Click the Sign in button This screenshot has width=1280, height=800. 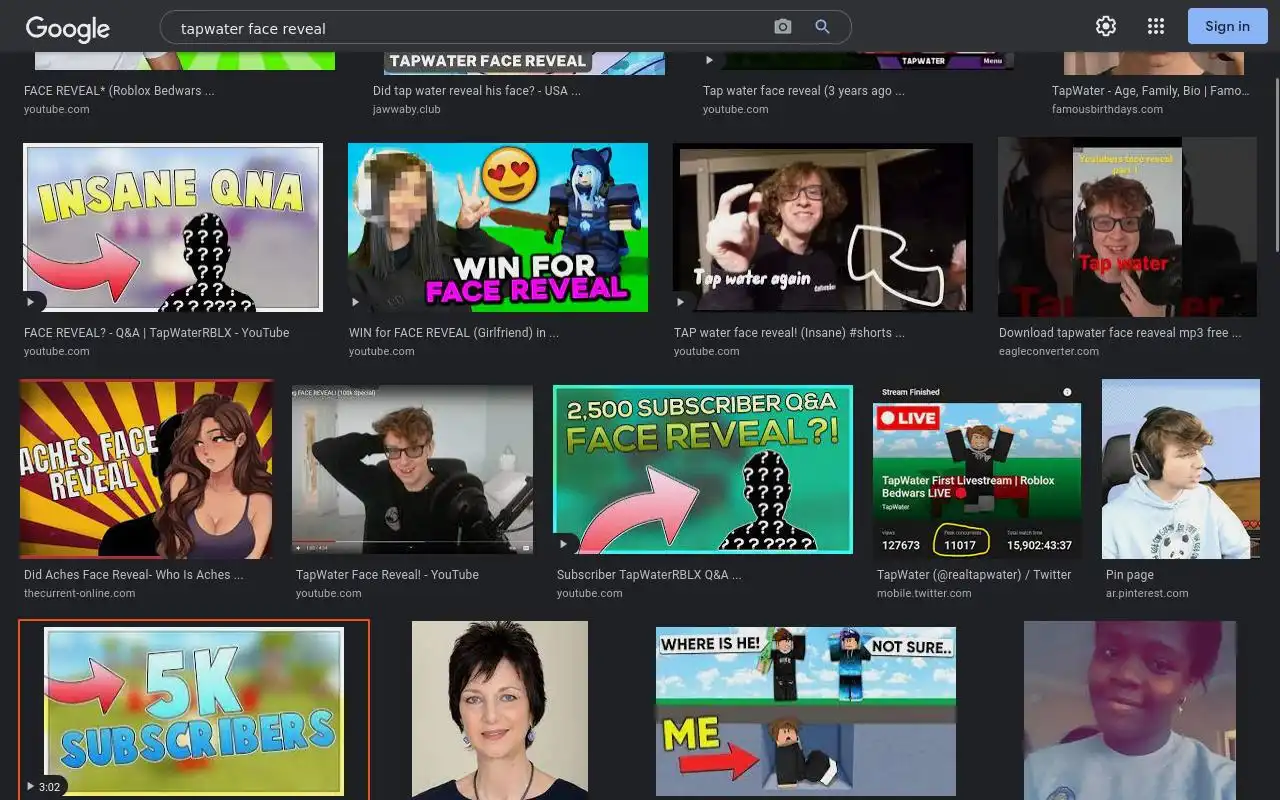pos(1227,26)
